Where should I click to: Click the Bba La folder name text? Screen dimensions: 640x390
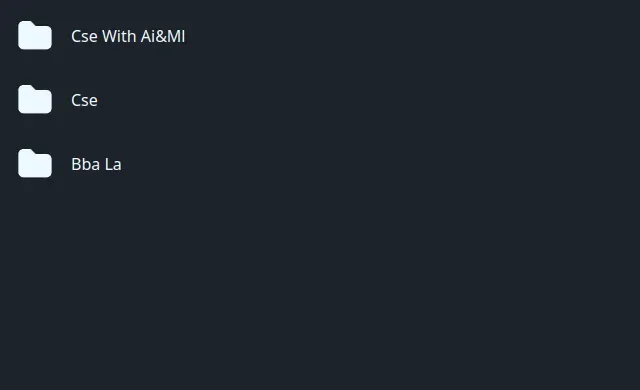click(96, 164)
